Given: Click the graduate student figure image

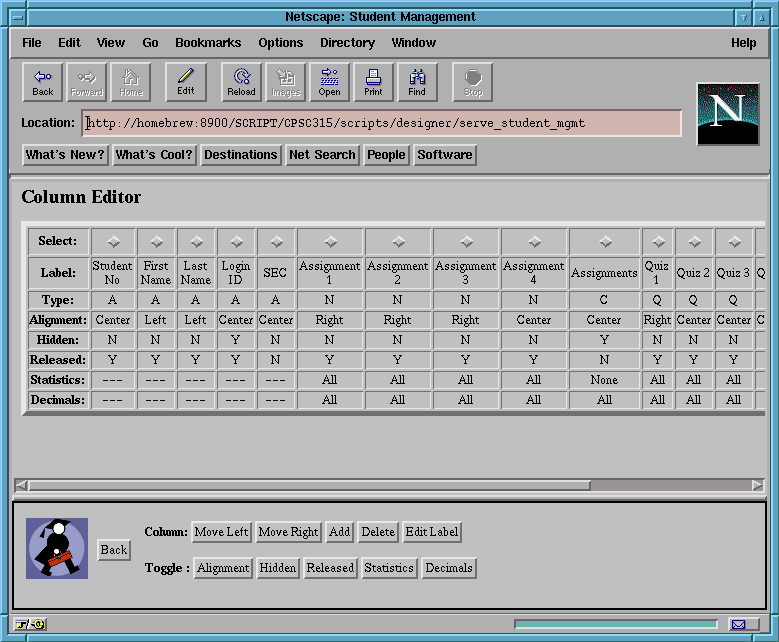Looking at the screenshot, I should (57, 549).
